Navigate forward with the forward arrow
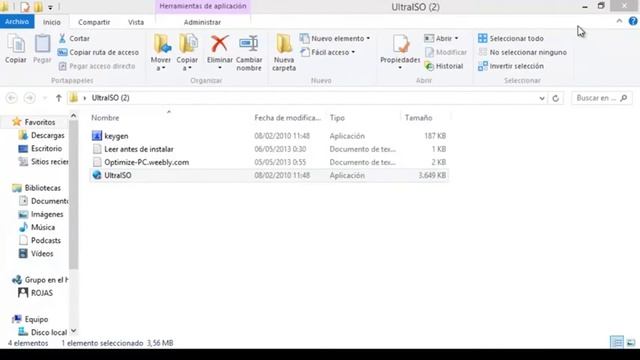The image size is (640, 360). click(29, 98)
